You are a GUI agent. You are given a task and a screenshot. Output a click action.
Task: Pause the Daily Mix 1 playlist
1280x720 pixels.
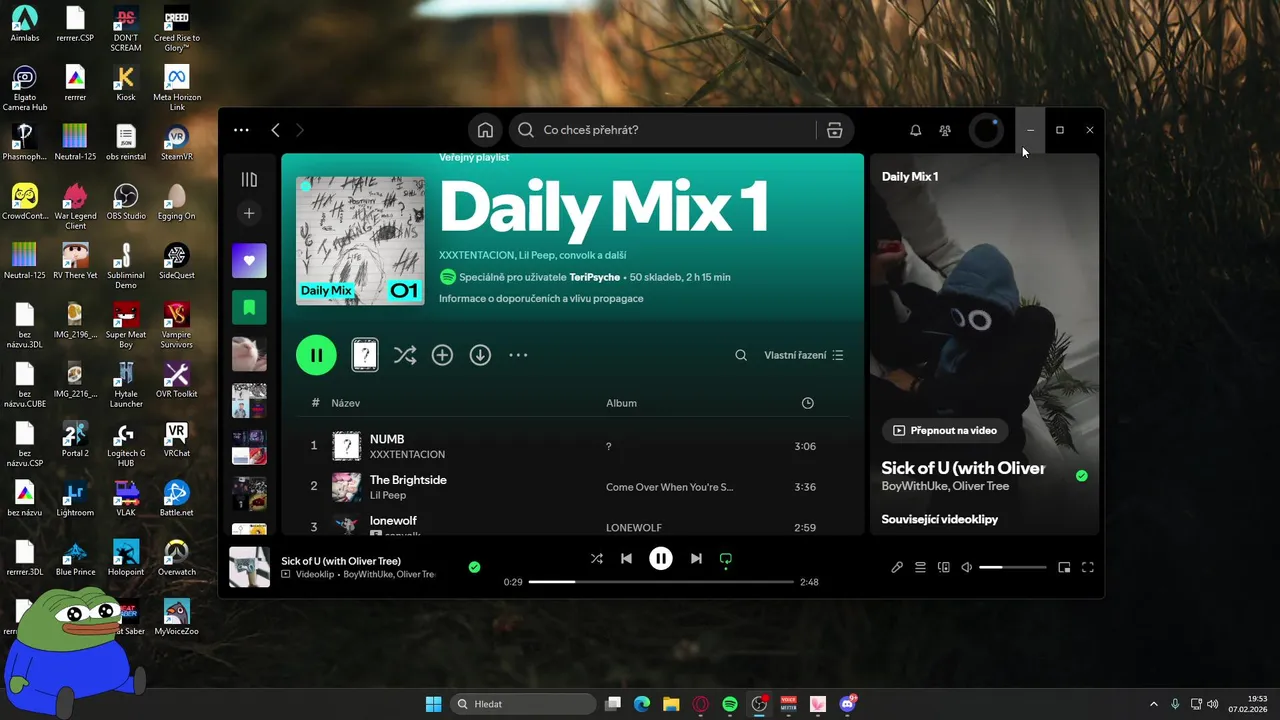316,355
